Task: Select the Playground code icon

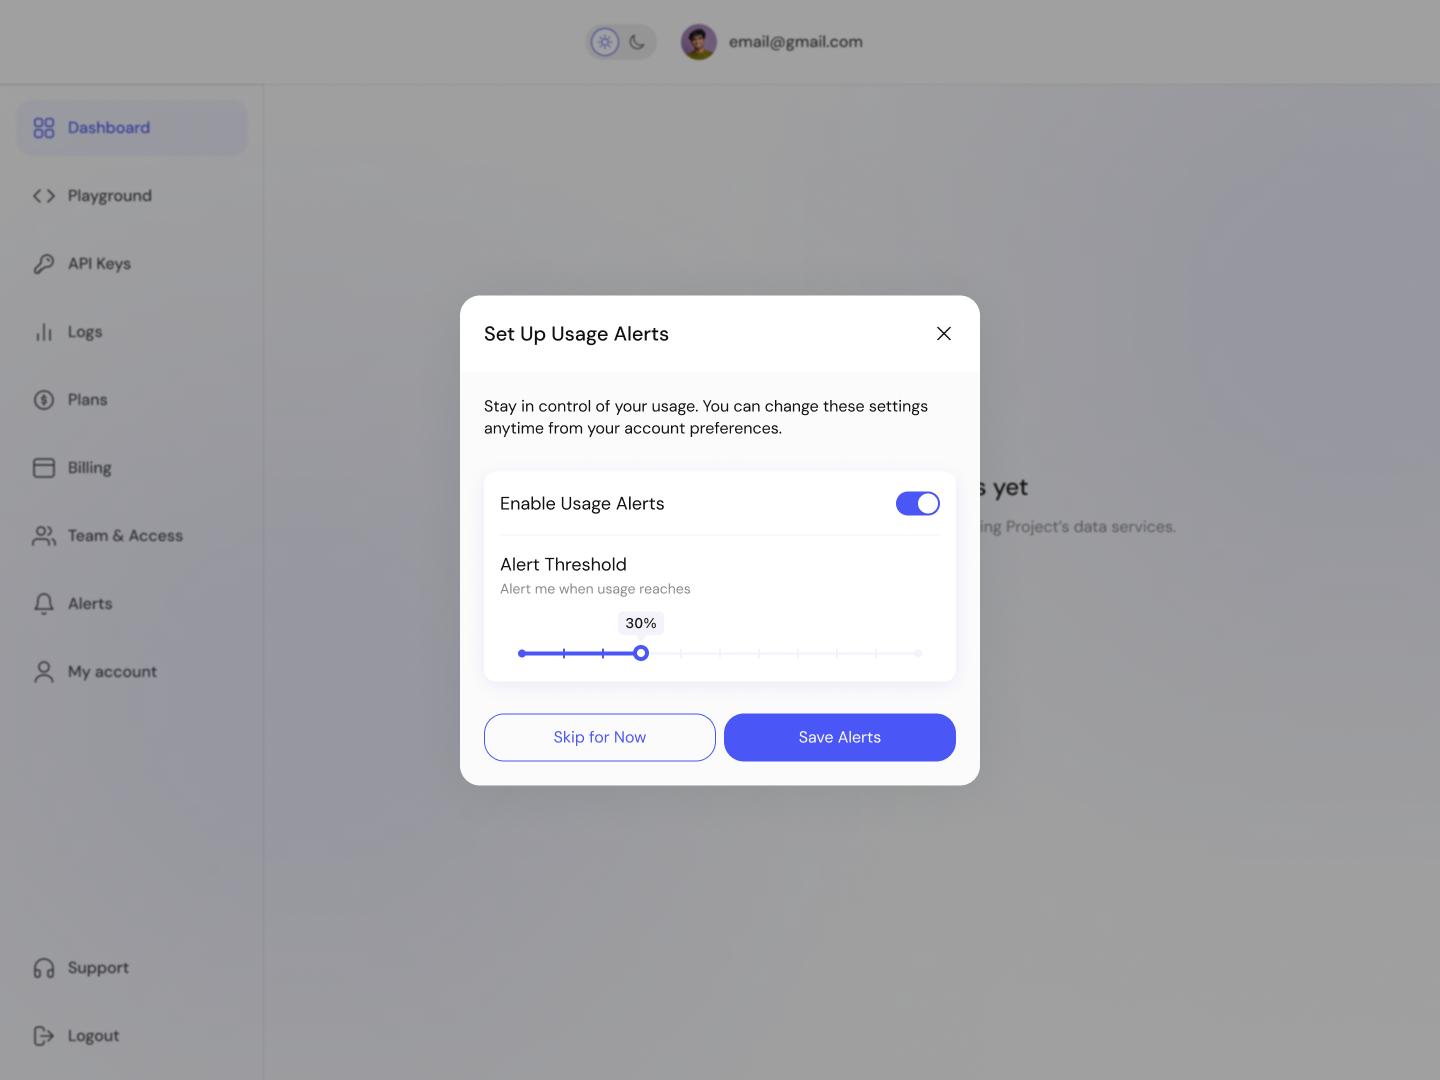Action: pyautogui.click(x=44, y=195)
